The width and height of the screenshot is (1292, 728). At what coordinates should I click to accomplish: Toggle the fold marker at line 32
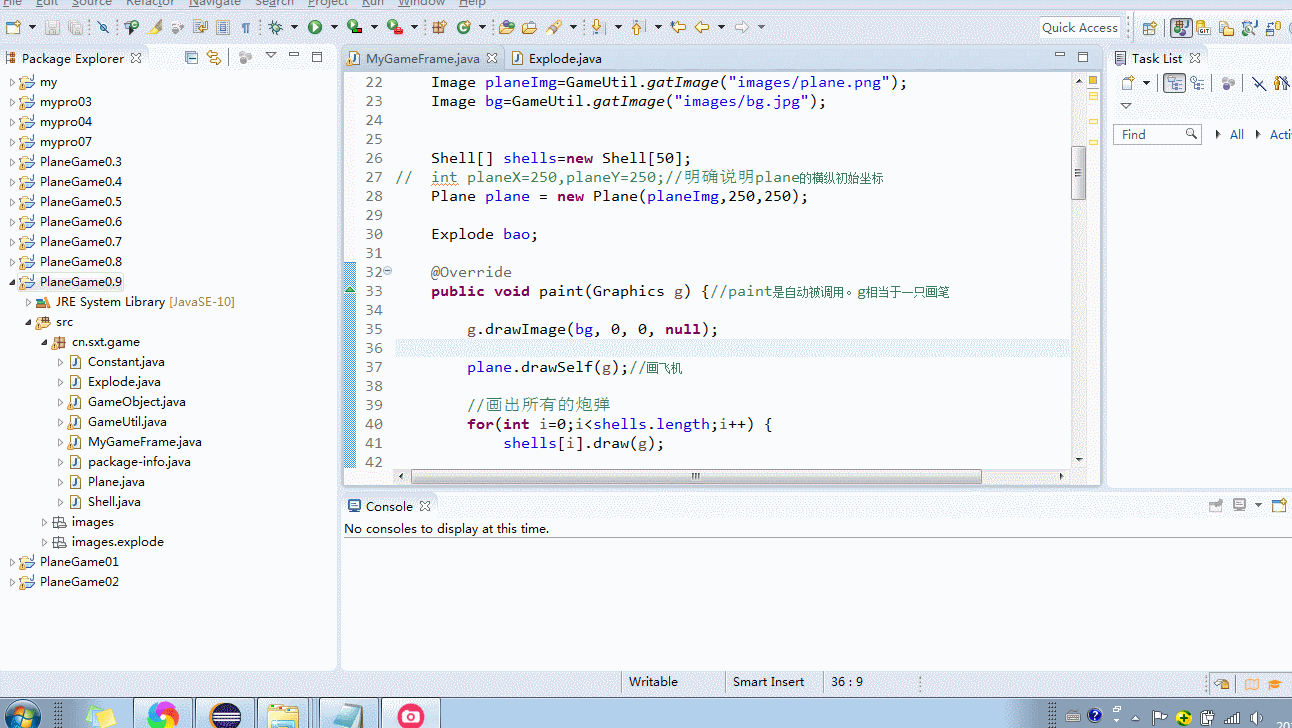(x=388, y=271)
